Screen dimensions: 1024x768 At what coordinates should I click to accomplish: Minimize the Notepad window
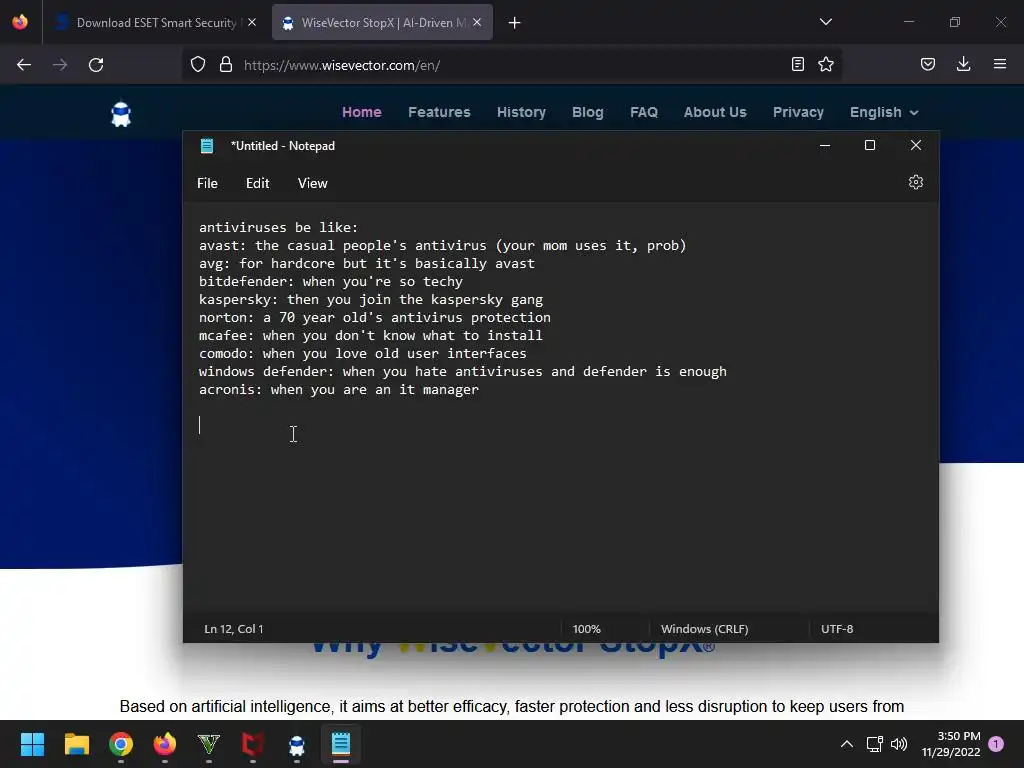825,145
